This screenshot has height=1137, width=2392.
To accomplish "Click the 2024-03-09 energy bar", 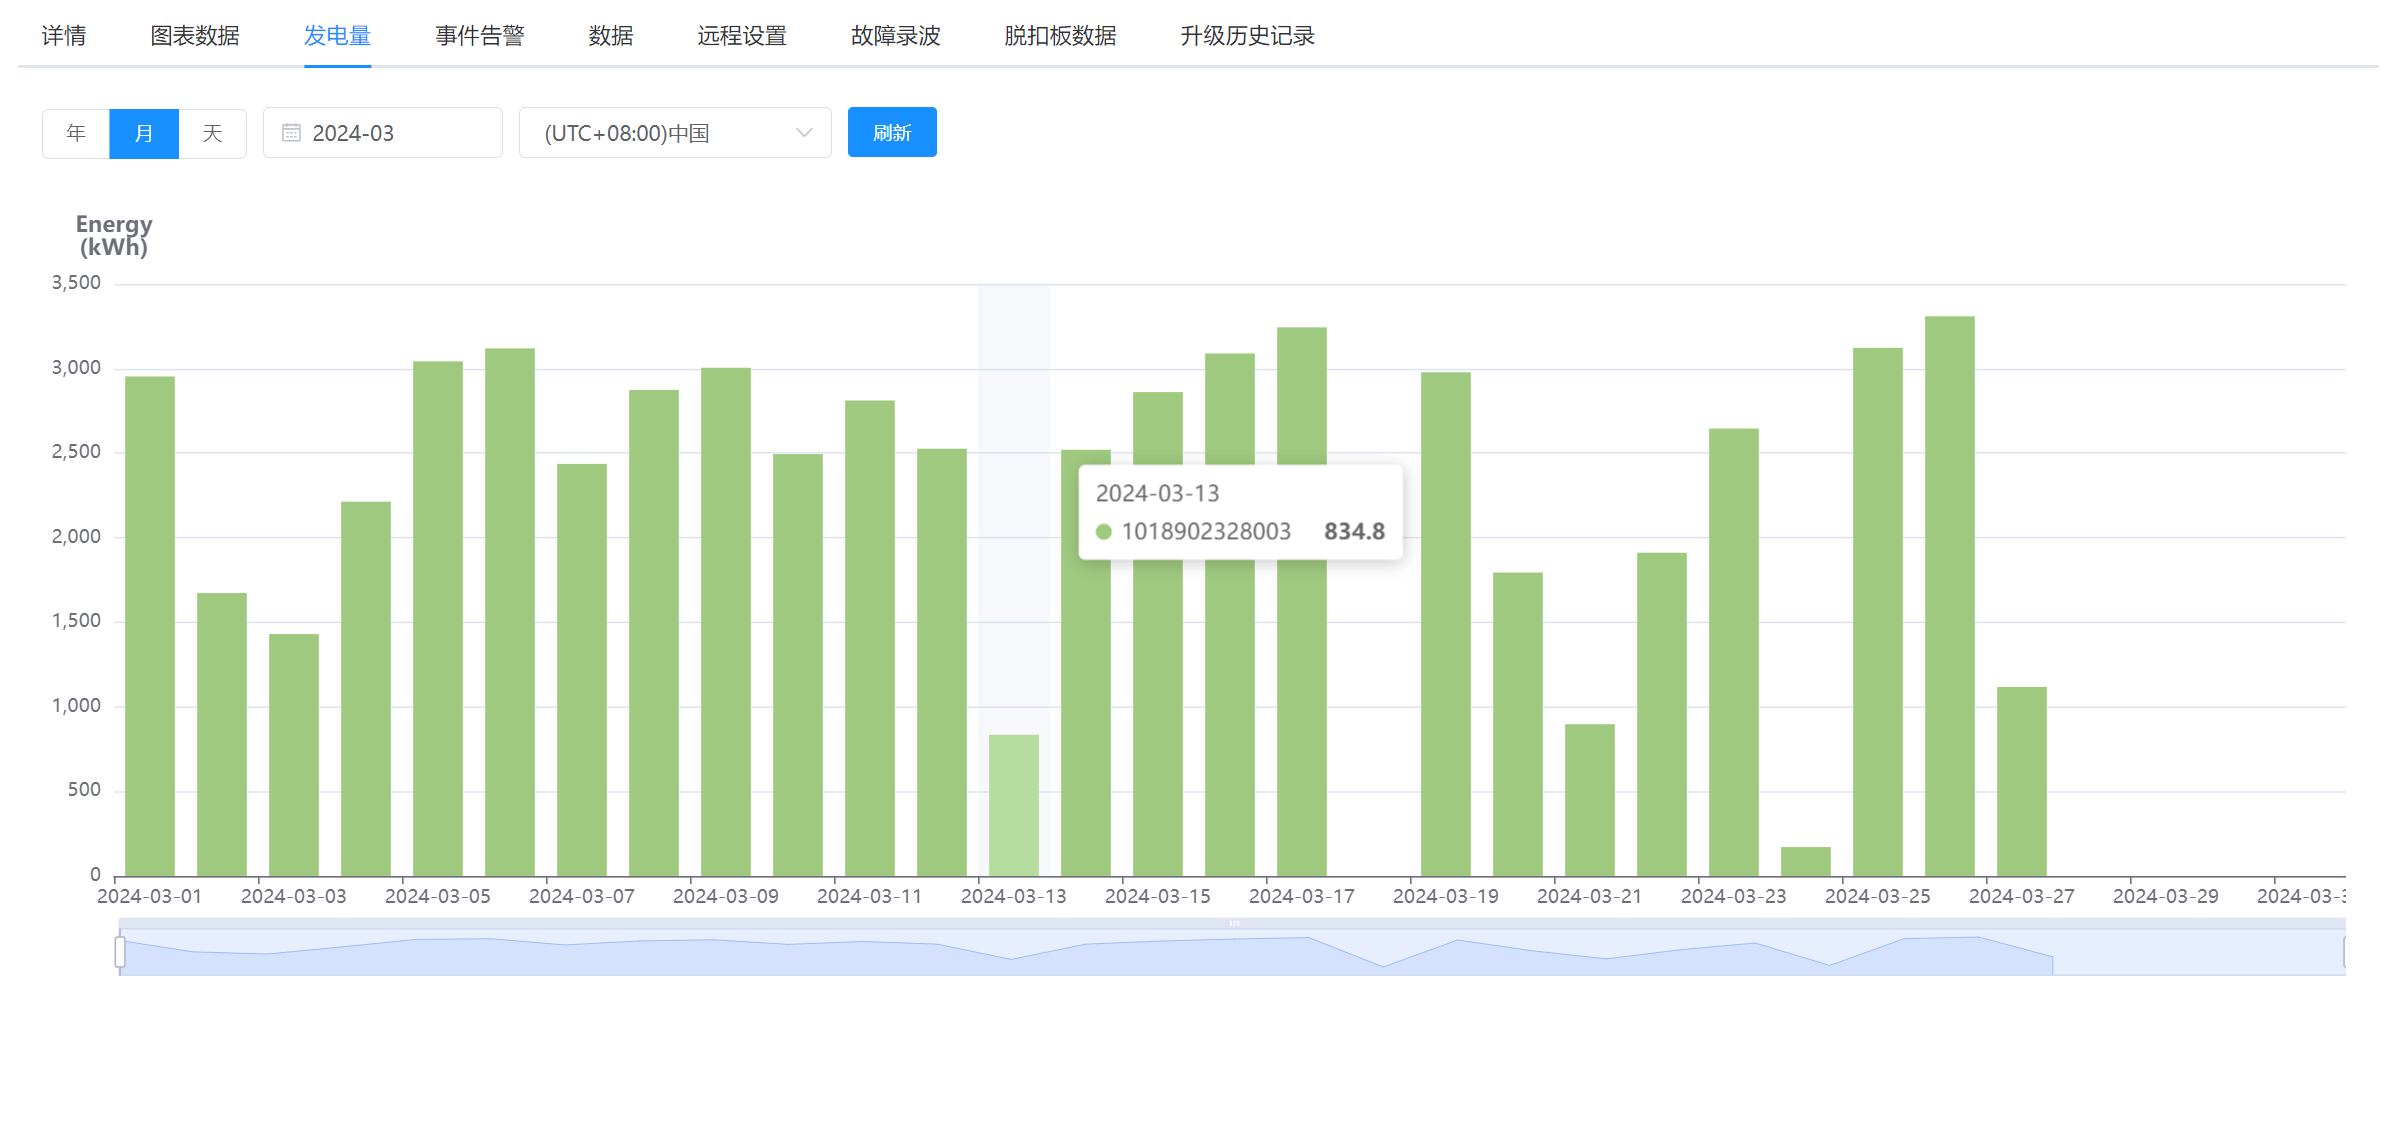I will coord(726,622).
